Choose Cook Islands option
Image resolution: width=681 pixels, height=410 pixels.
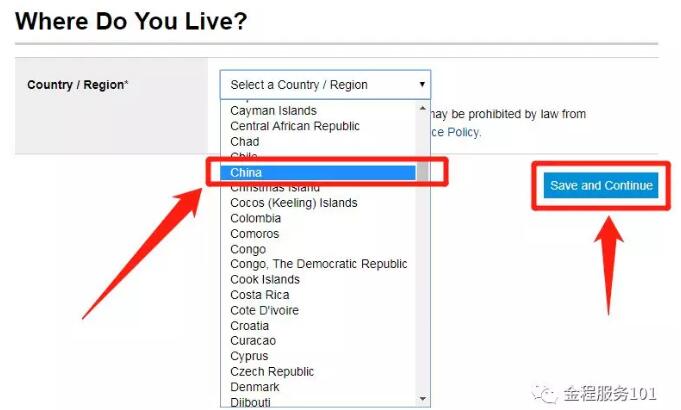265,280
